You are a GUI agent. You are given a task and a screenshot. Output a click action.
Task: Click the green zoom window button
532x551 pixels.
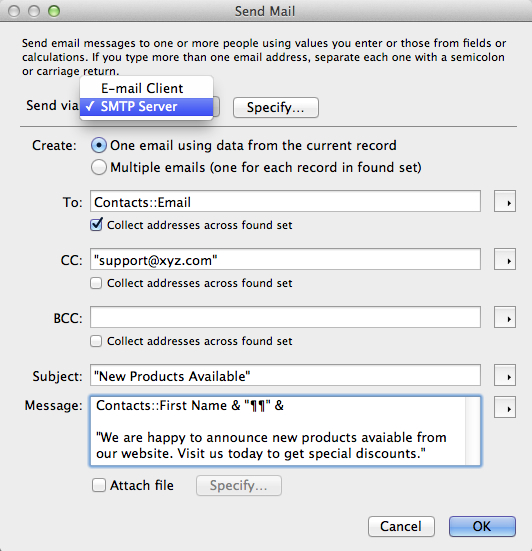(x=54, y=11)
